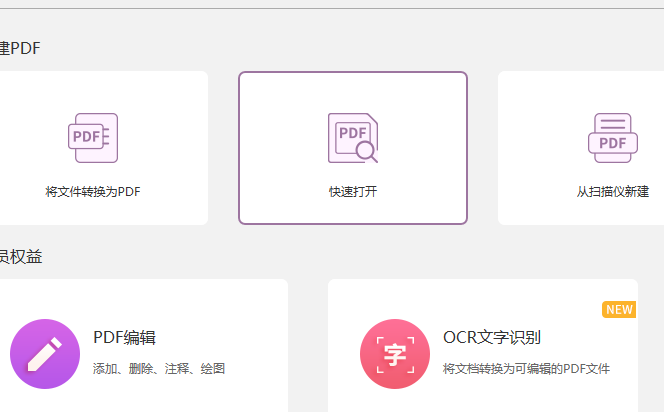Open the OCR文字识别 title

pyautogui.click(x=492, y=337)
